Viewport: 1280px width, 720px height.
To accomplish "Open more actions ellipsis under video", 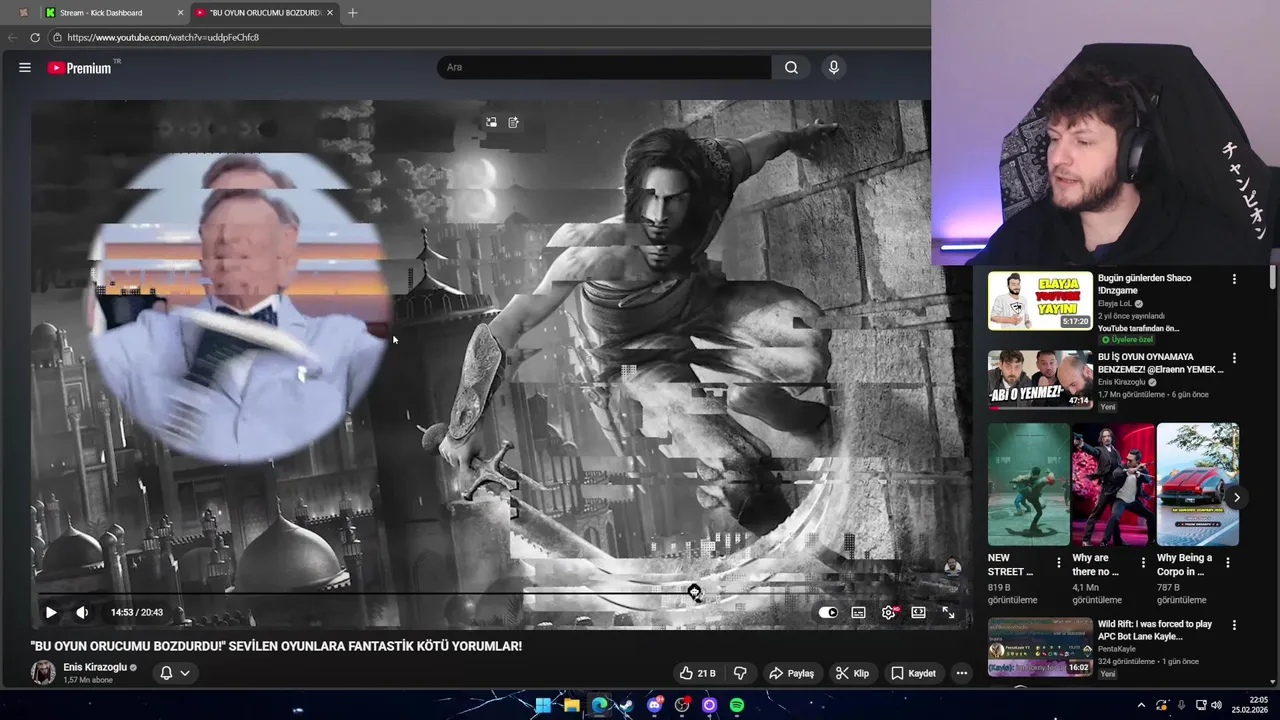I will point(962,673).
